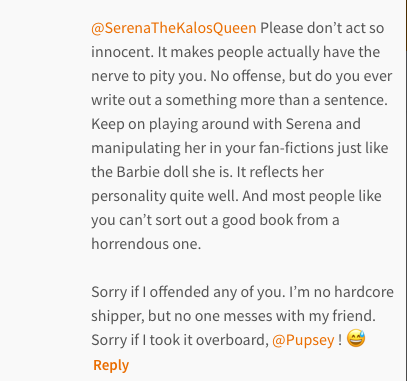Click the Reply link below the comment
Viewport: 407px width, 381px height.
click(111, 365)
